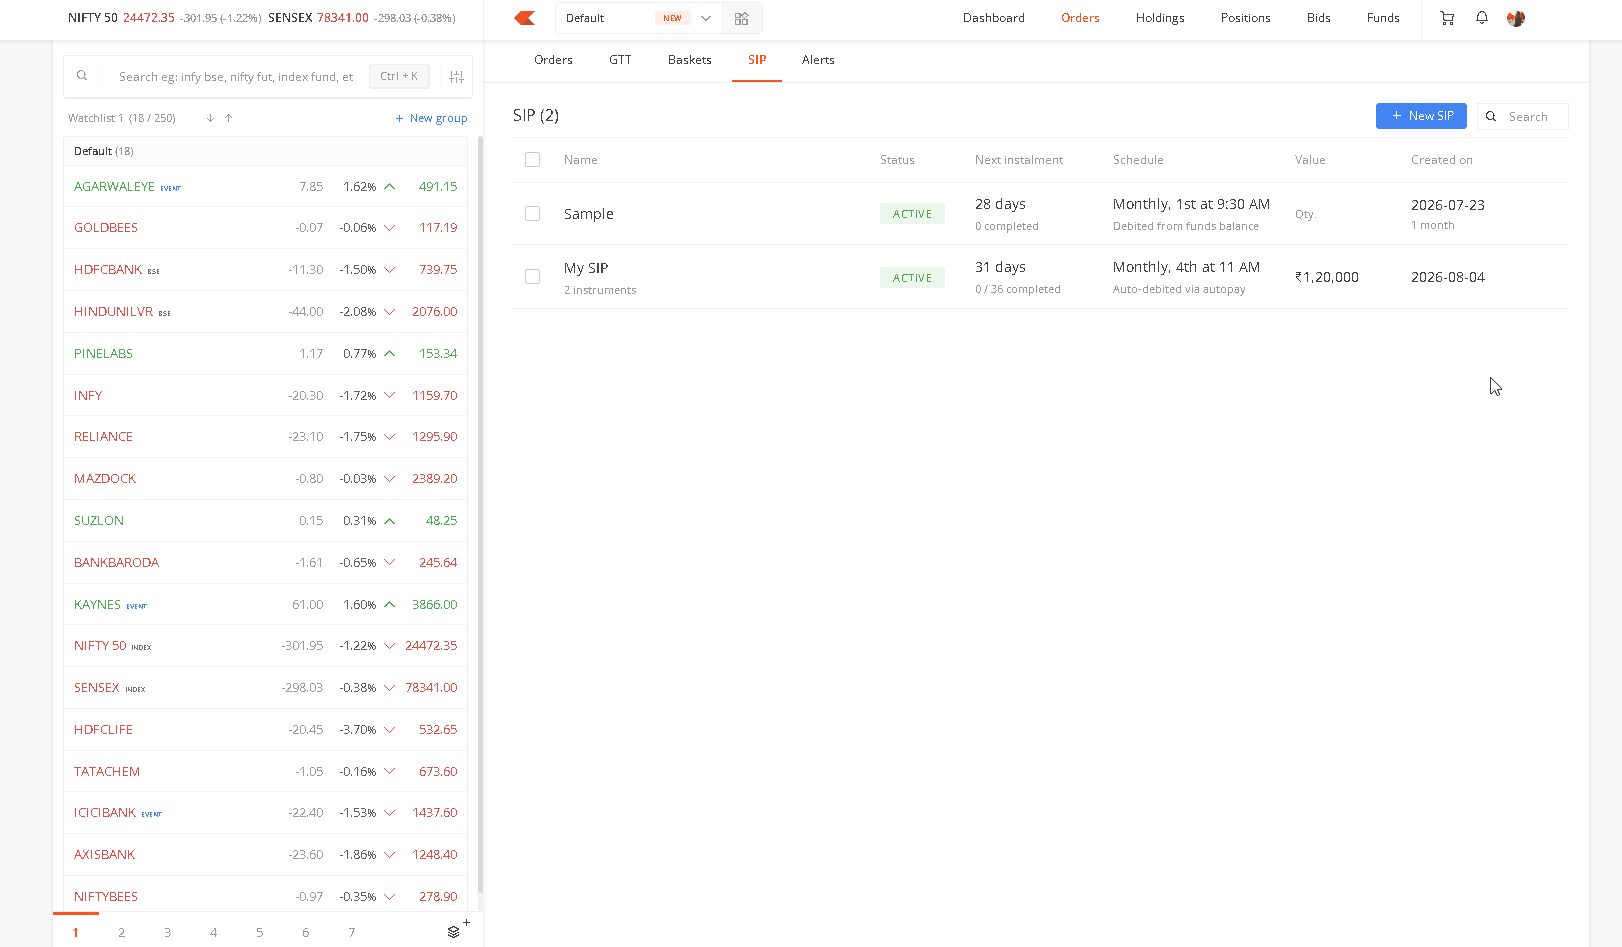1622x947 pixels.
Task: Select SUZLON in the watchlist
Action: click(x=265, y=521)
